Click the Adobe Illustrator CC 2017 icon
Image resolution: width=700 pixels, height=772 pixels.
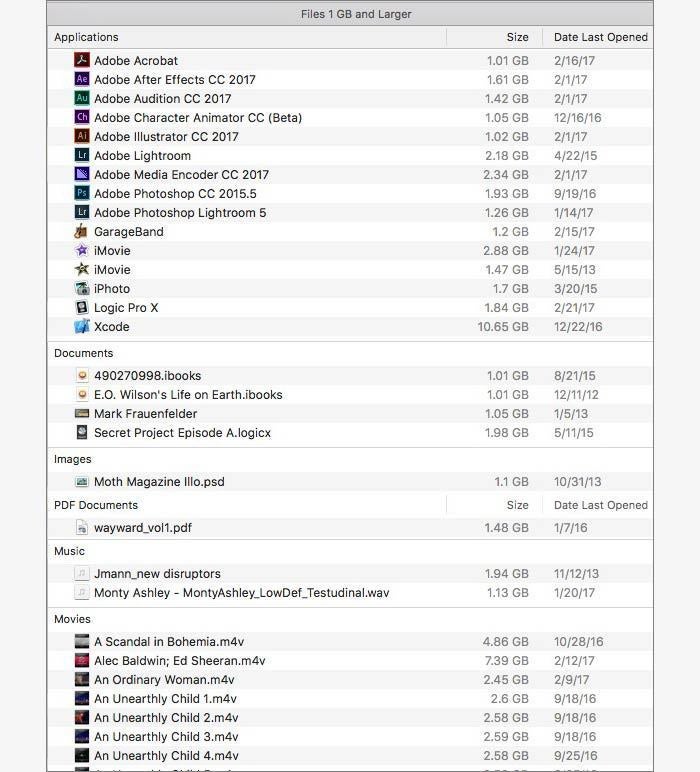pyautogui.click(x=82, y=136)
